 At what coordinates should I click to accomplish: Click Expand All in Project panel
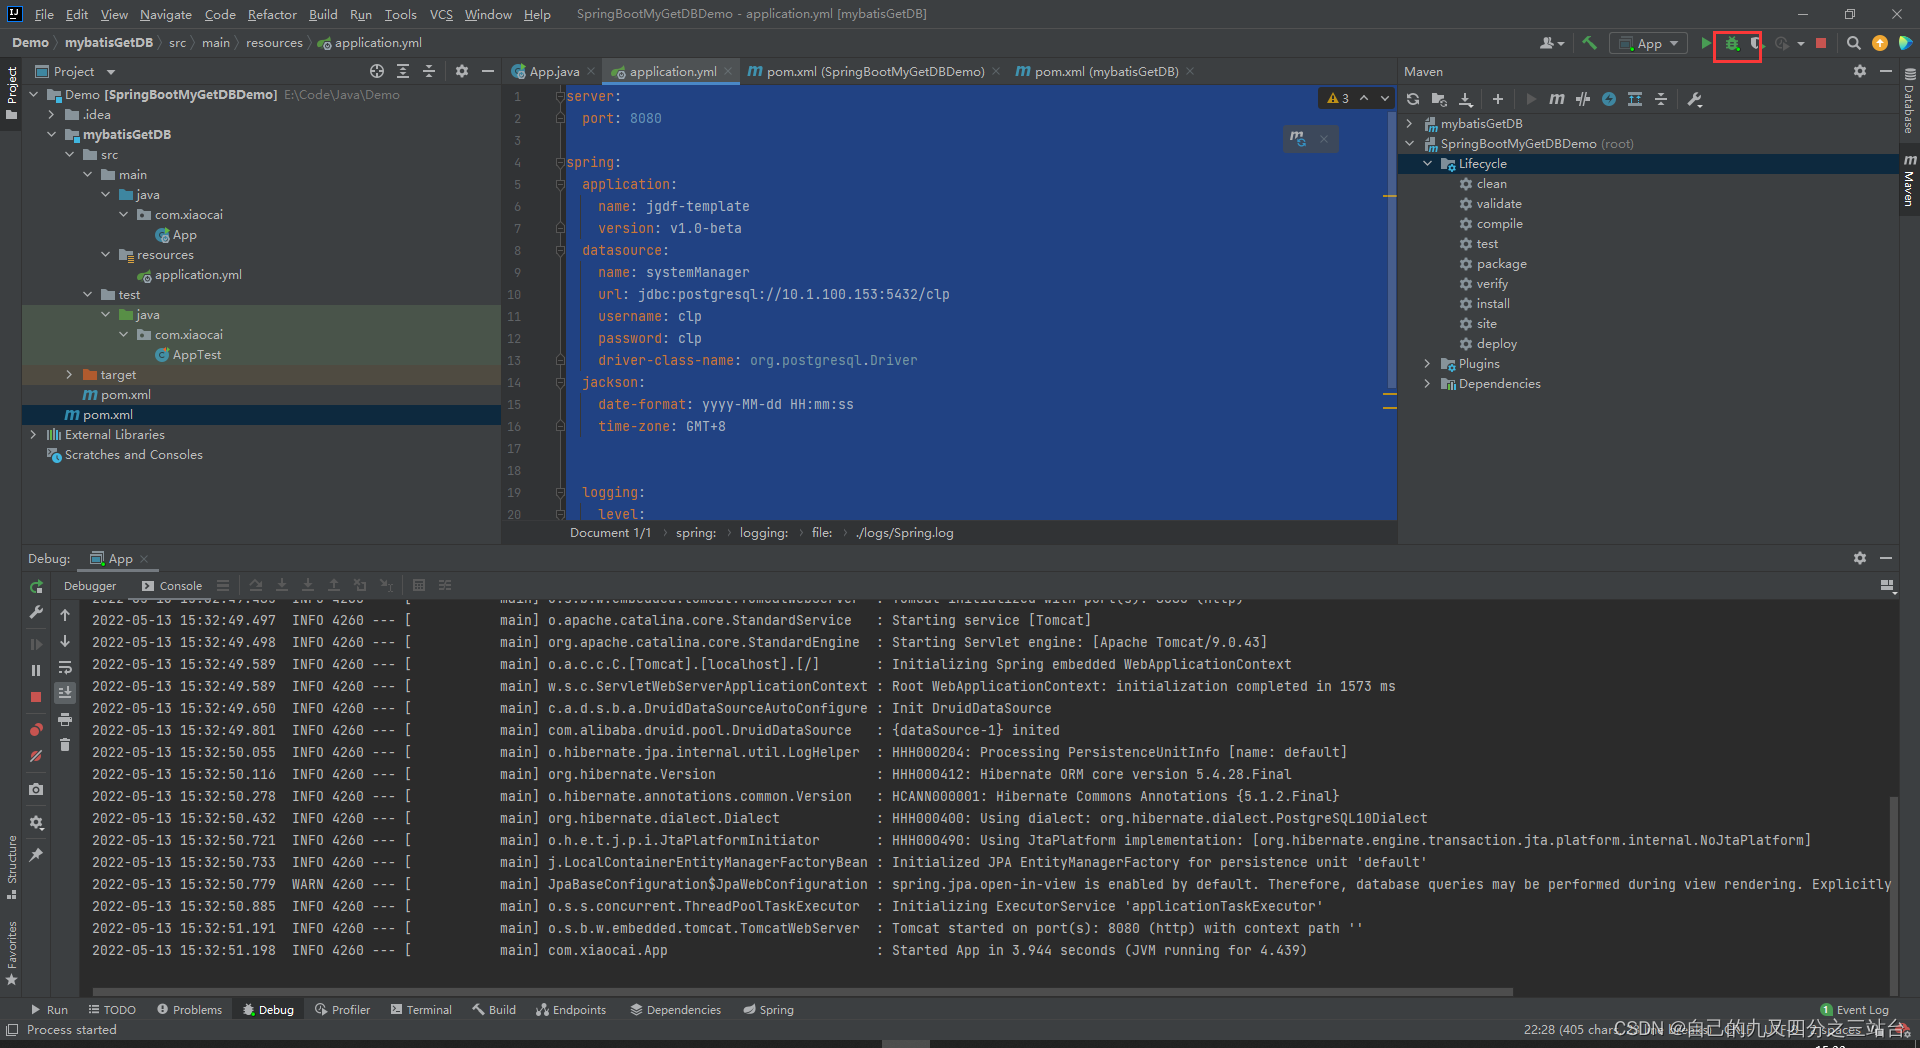pos(403,71)
